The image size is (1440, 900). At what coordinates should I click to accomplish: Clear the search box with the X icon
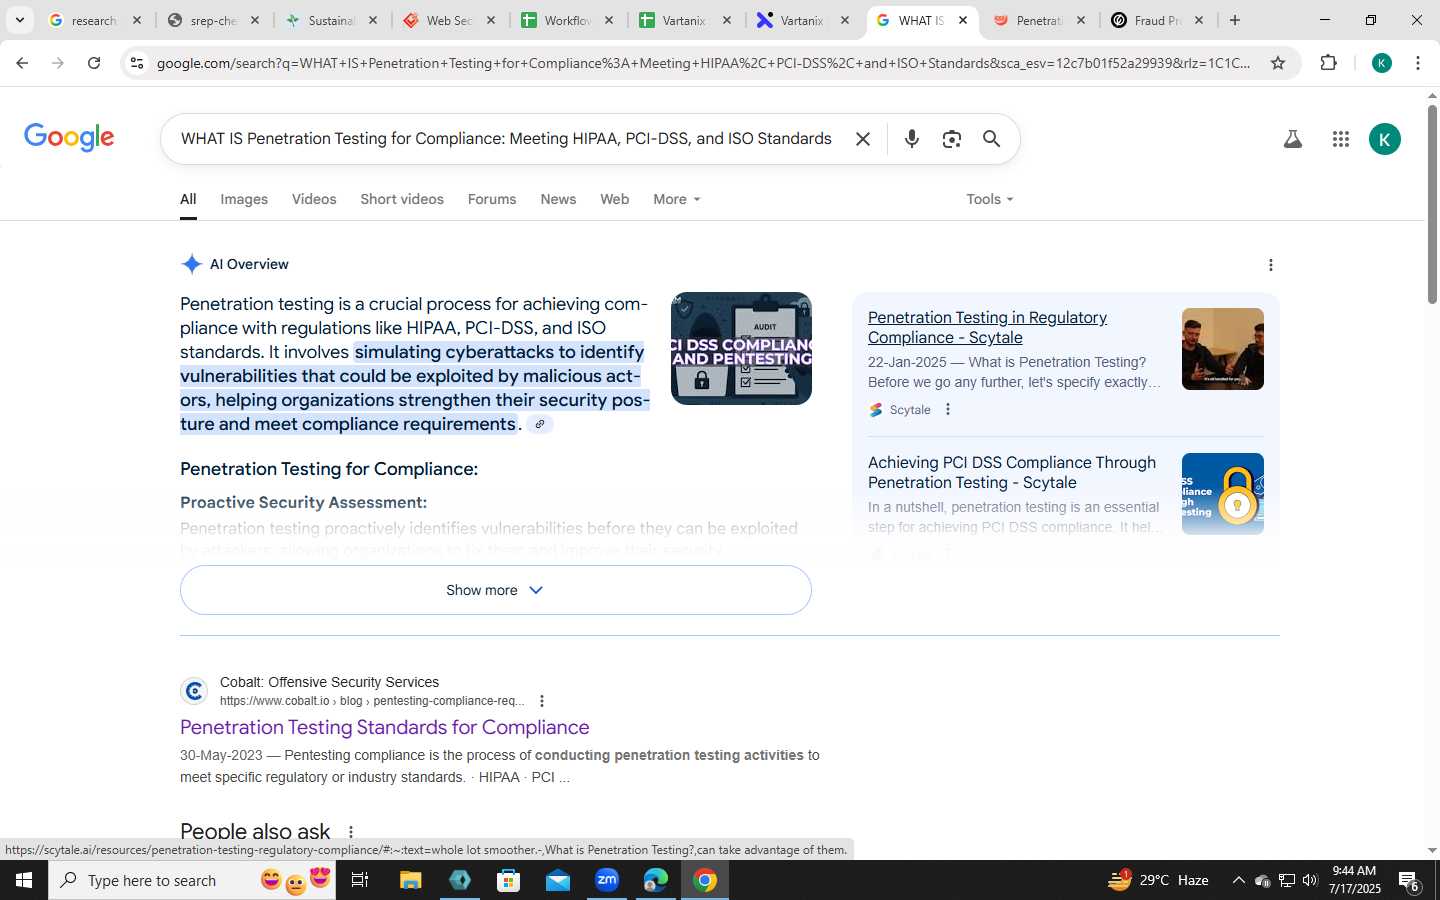click(x=863, y=139)
